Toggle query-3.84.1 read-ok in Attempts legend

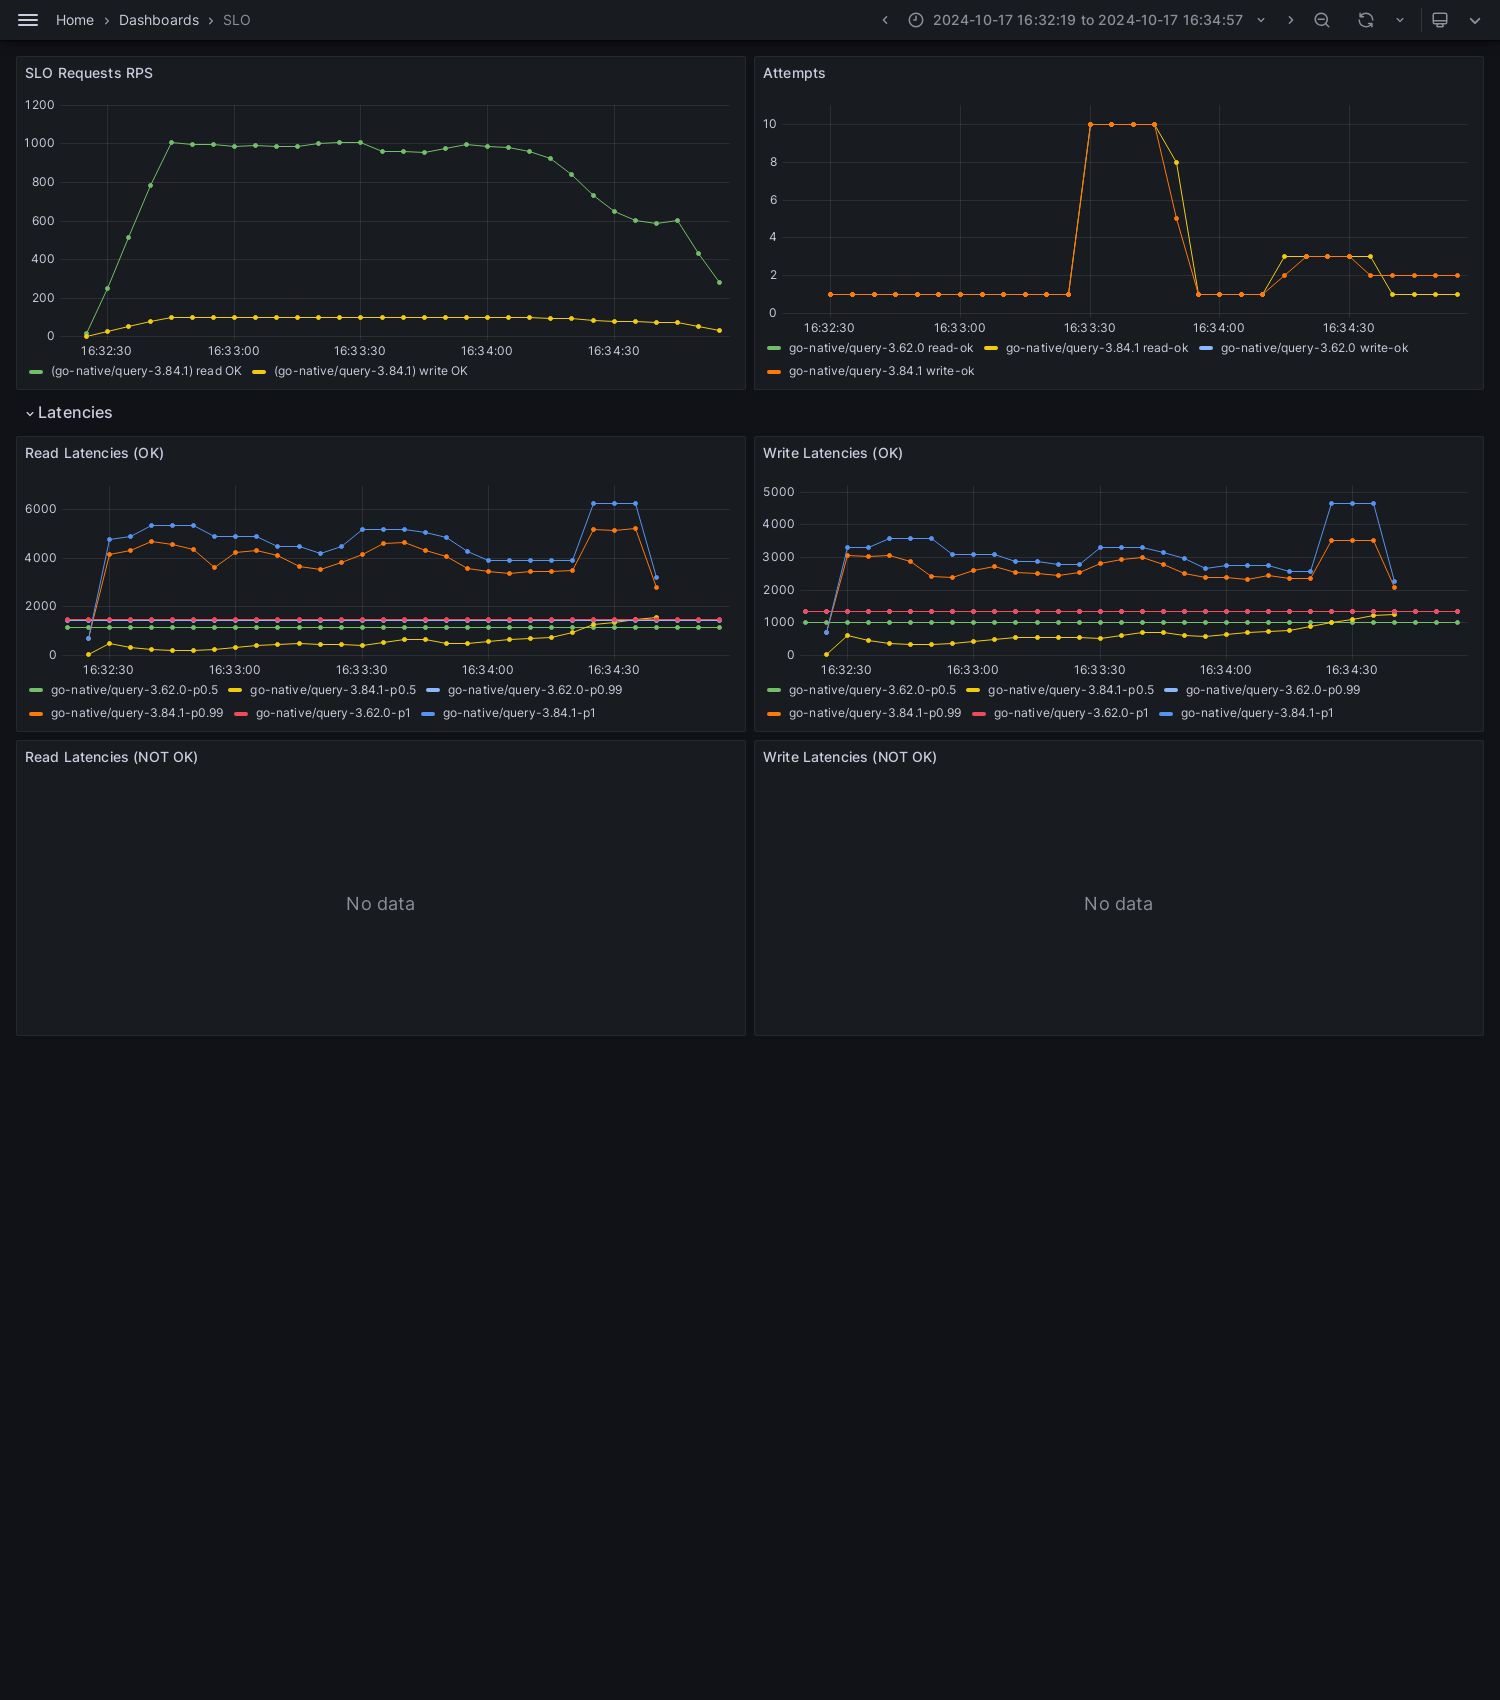(1097, 348)
